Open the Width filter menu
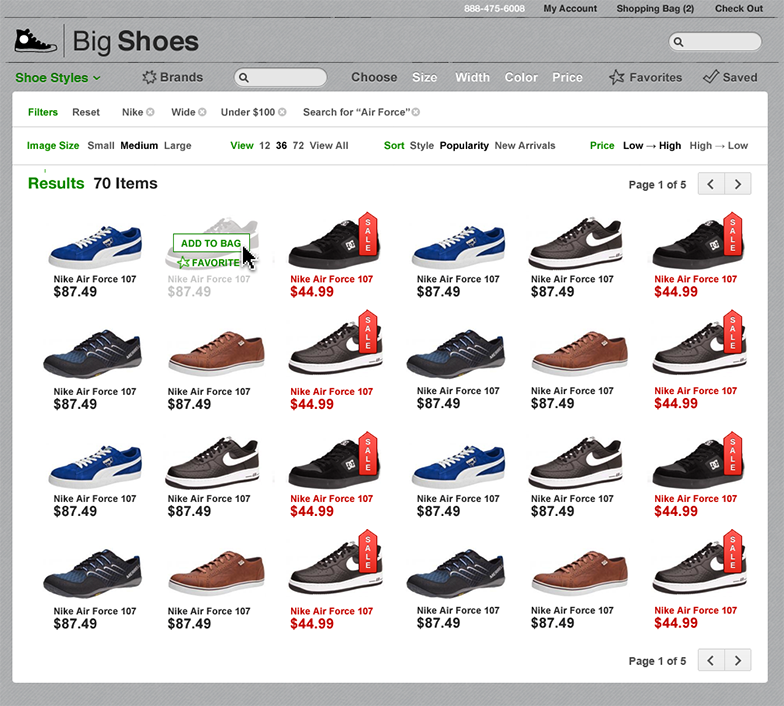The image size is (784, 706). tap(472, 77)
